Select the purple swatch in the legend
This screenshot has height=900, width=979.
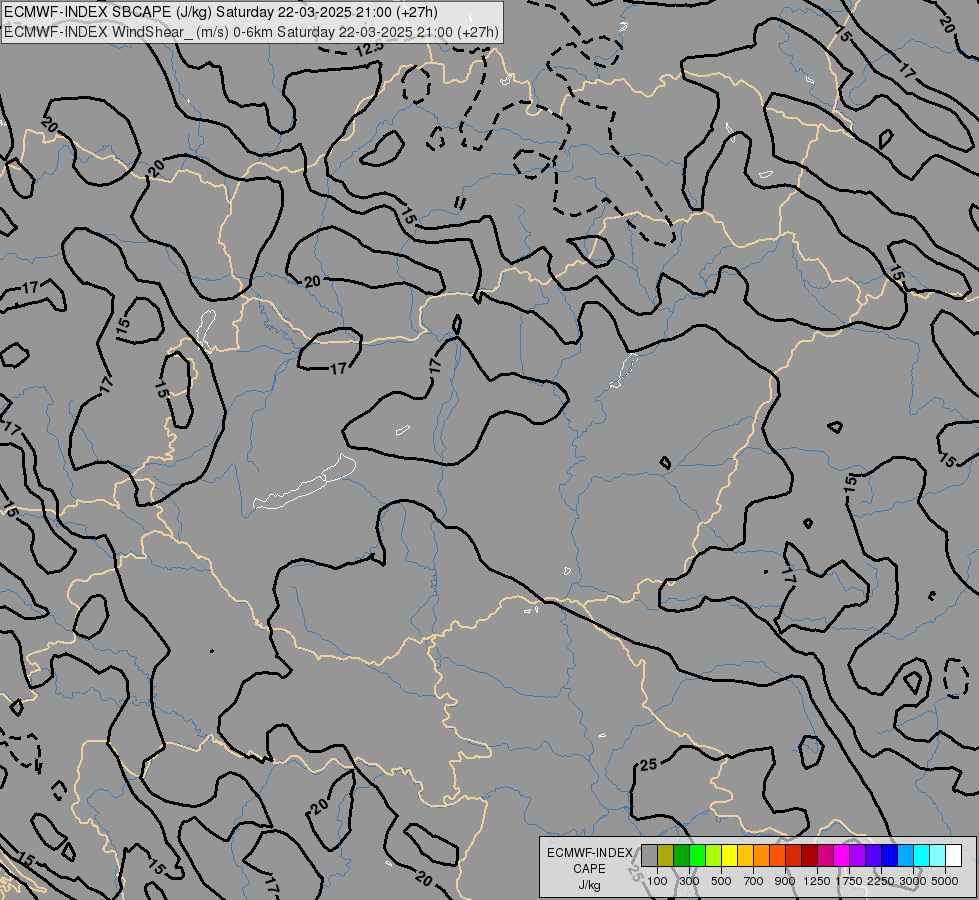(x=857, y=856)
